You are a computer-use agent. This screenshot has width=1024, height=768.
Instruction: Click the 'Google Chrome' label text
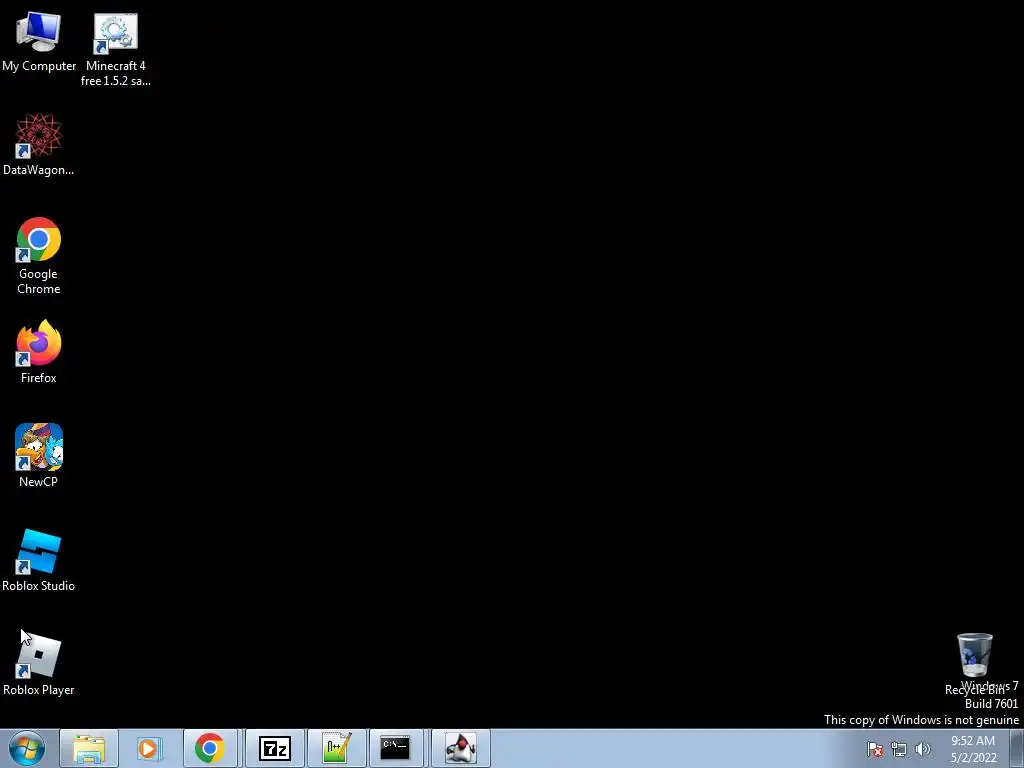coord(39,281)
